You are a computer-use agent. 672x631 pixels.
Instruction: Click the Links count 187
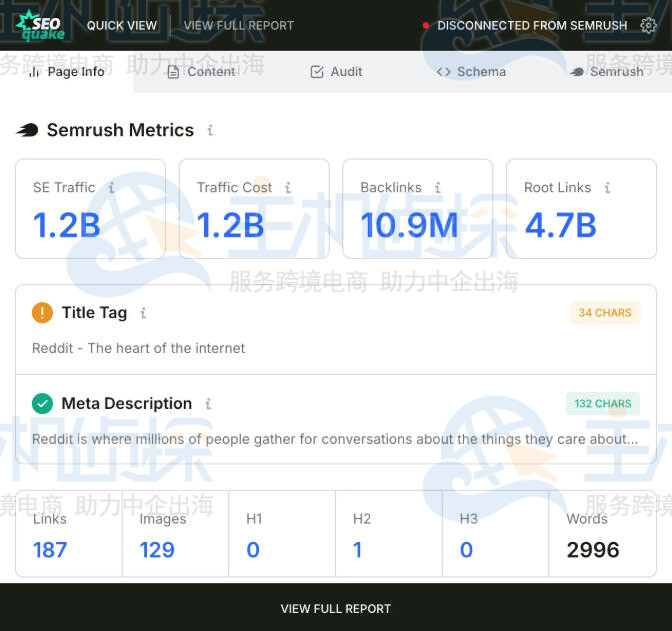point(50,550)
